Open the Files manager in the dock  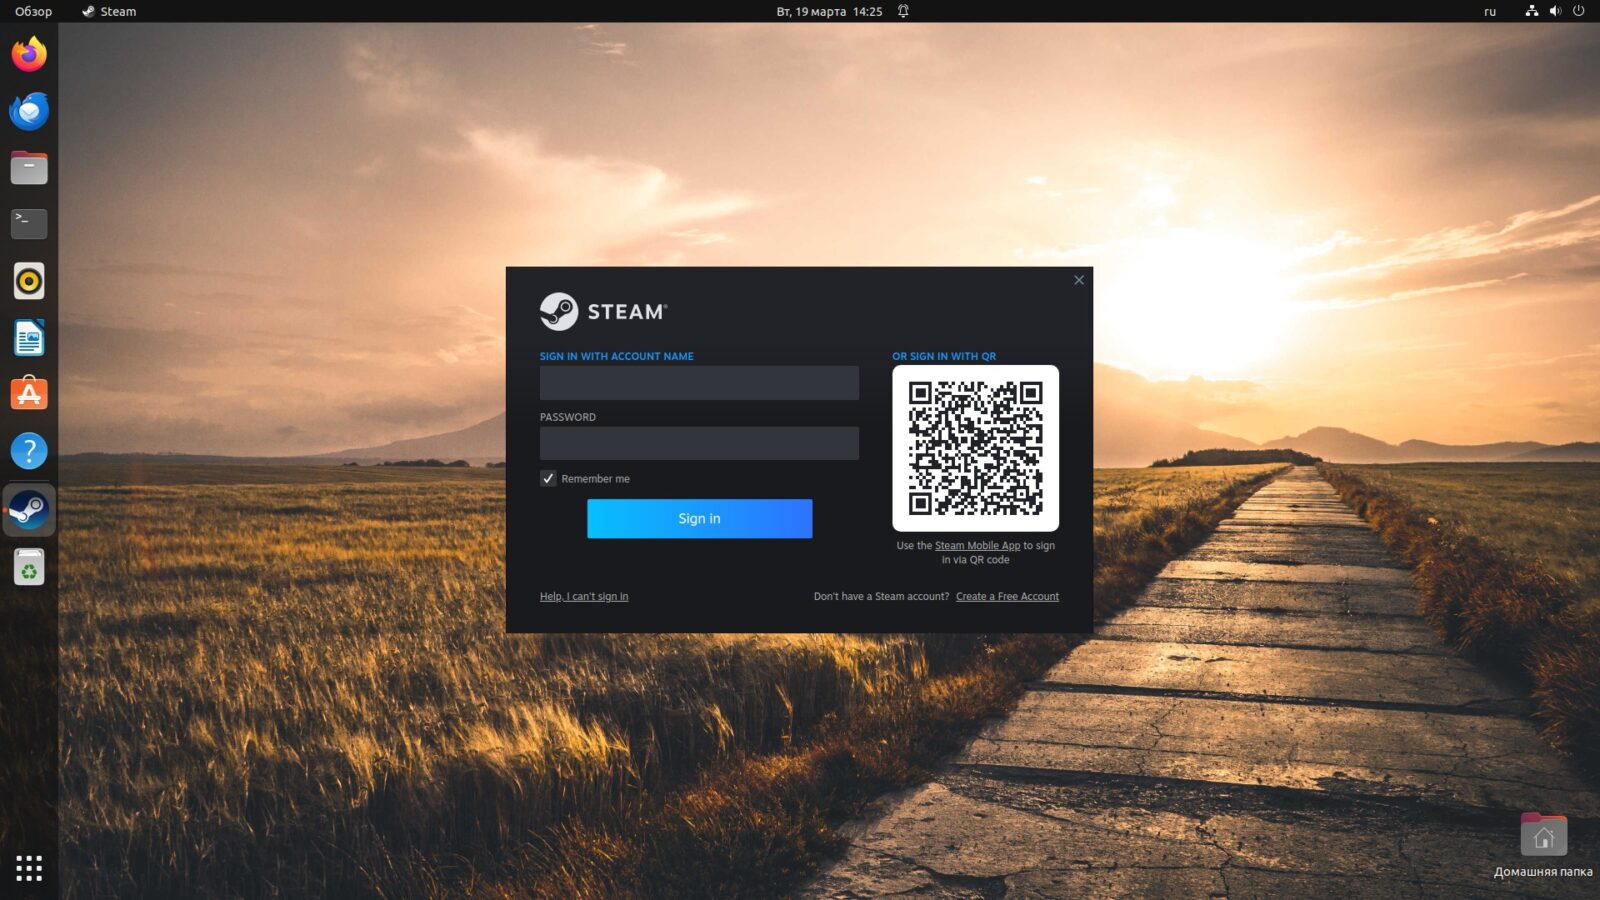point(29,167)
